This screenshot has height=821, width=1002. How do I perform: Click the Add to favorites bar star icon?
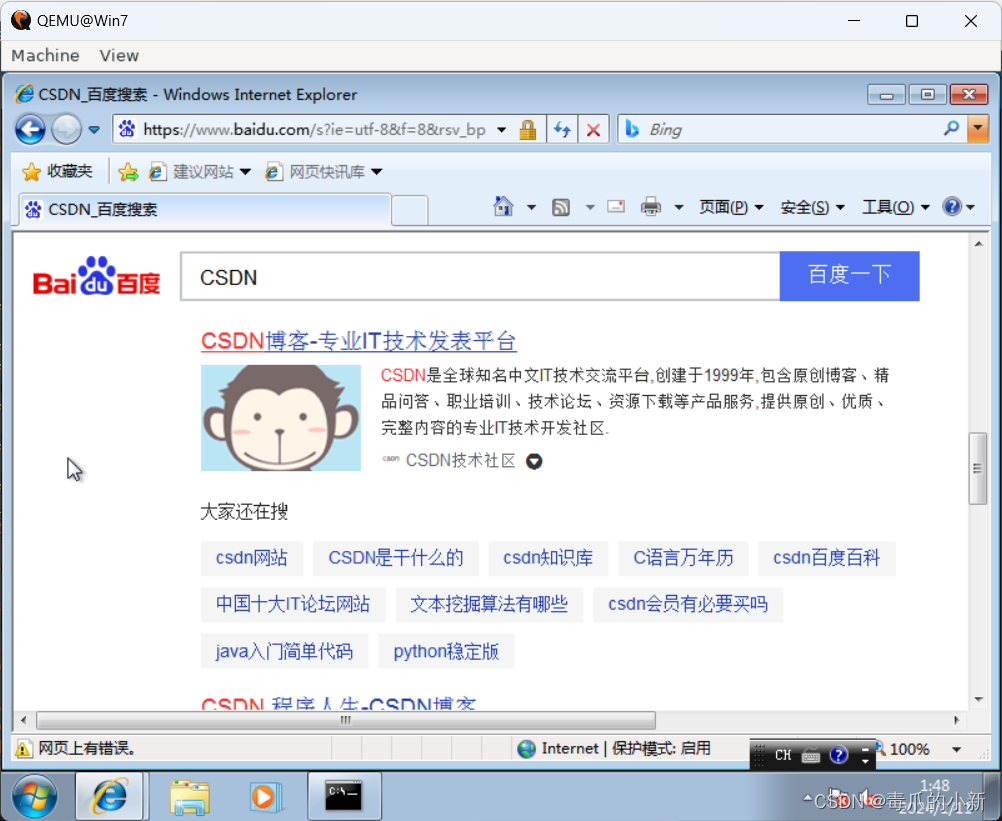point(128,171)
